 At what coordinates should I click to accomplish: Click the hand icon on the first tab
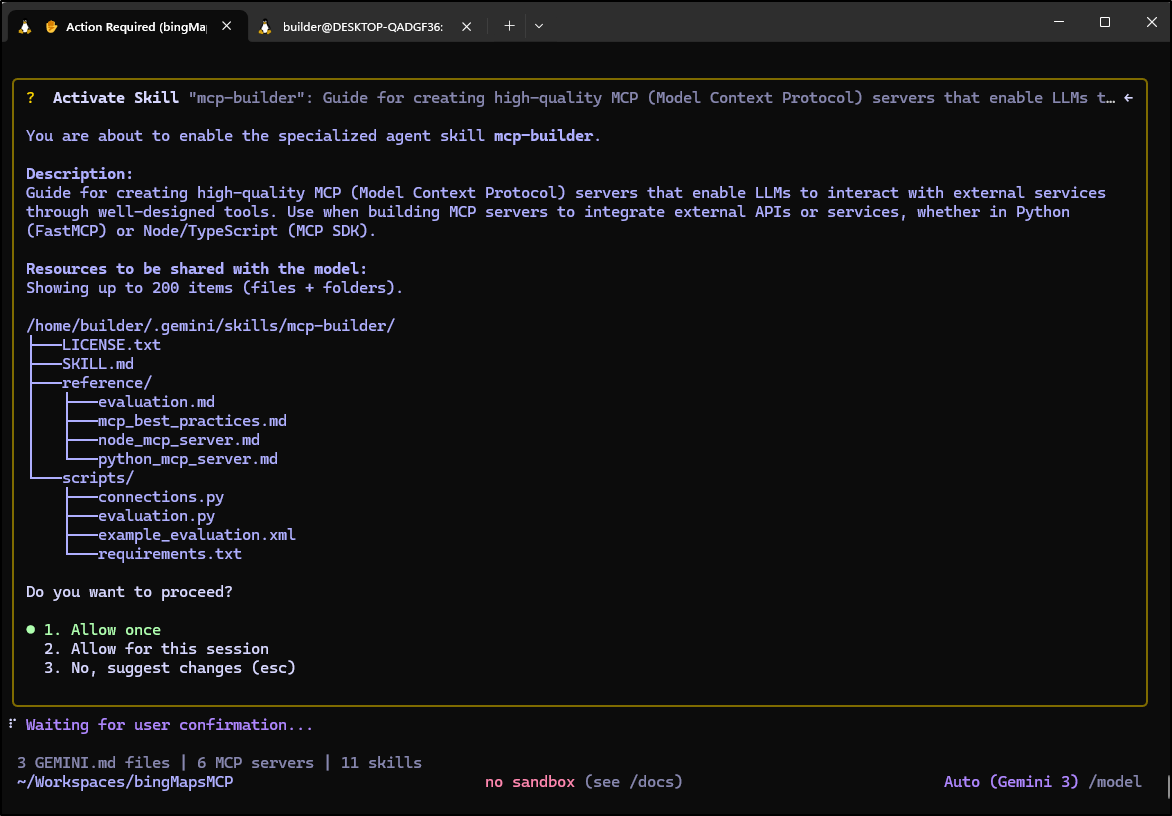click(x=51, y=27)
